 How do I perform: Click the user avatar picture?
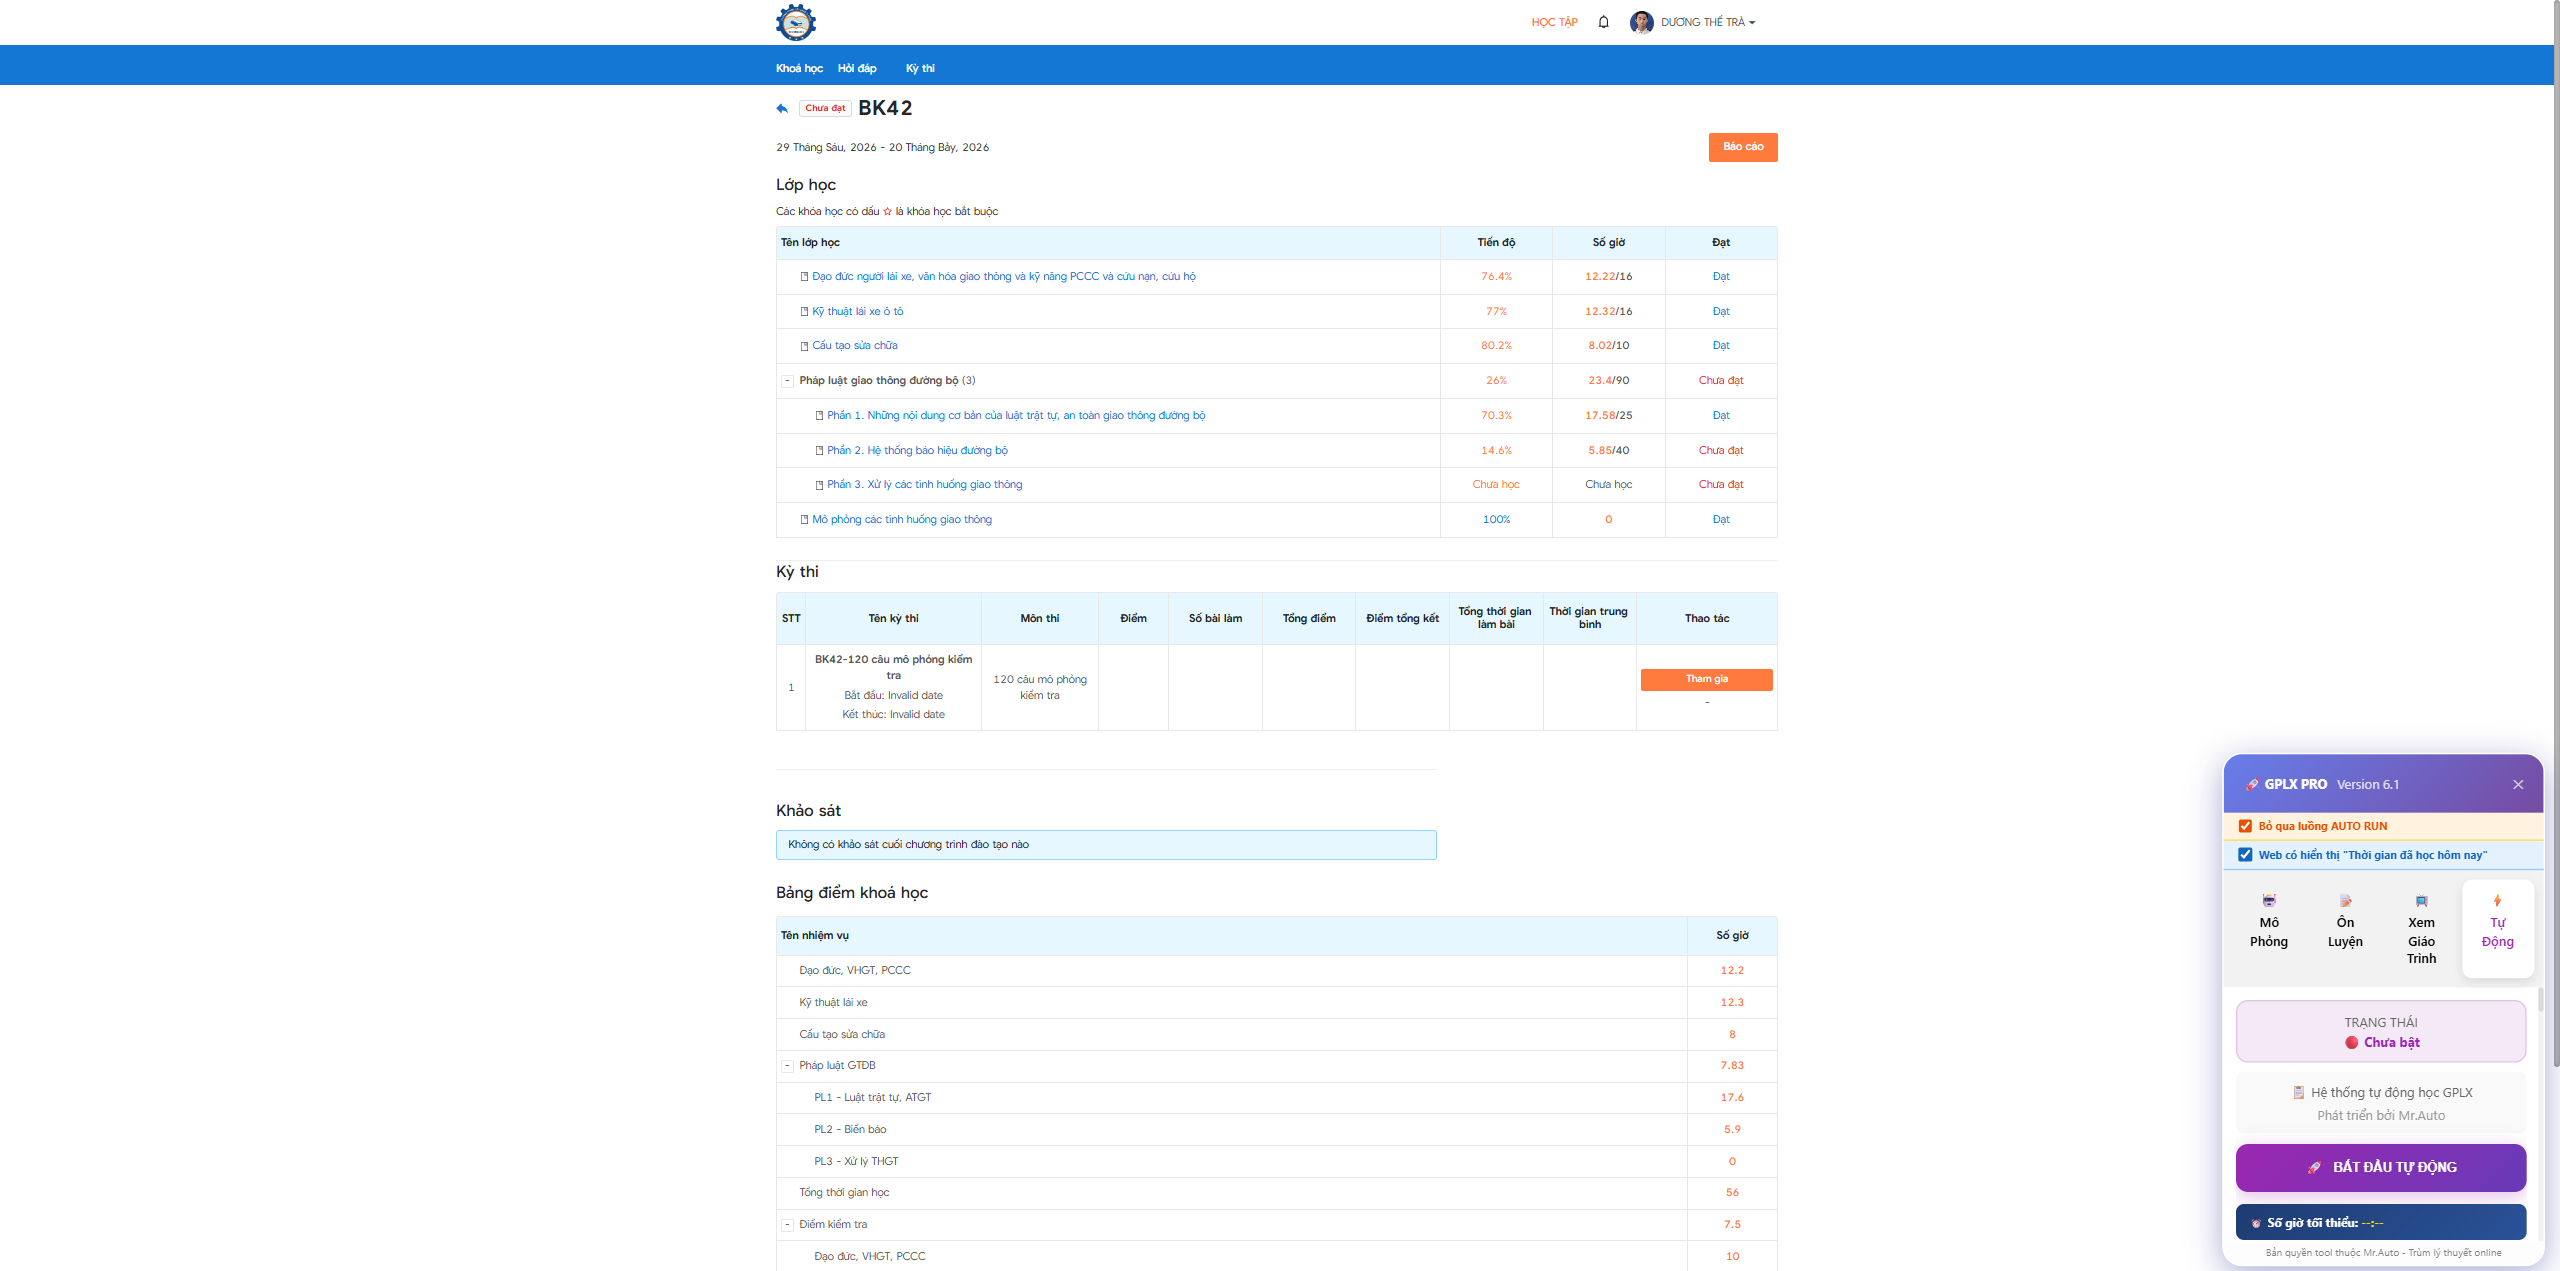coord(1641,22)
